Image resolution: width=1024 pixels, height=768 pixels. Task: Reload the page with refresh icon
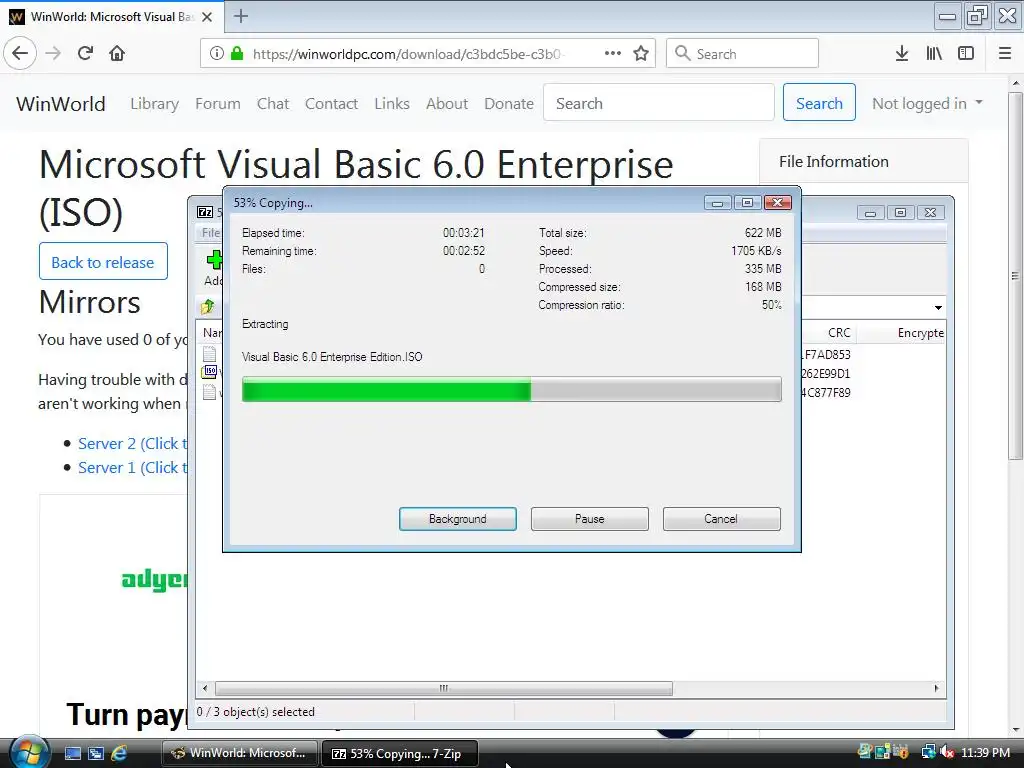pyautogui.click(x=86, y=54)
